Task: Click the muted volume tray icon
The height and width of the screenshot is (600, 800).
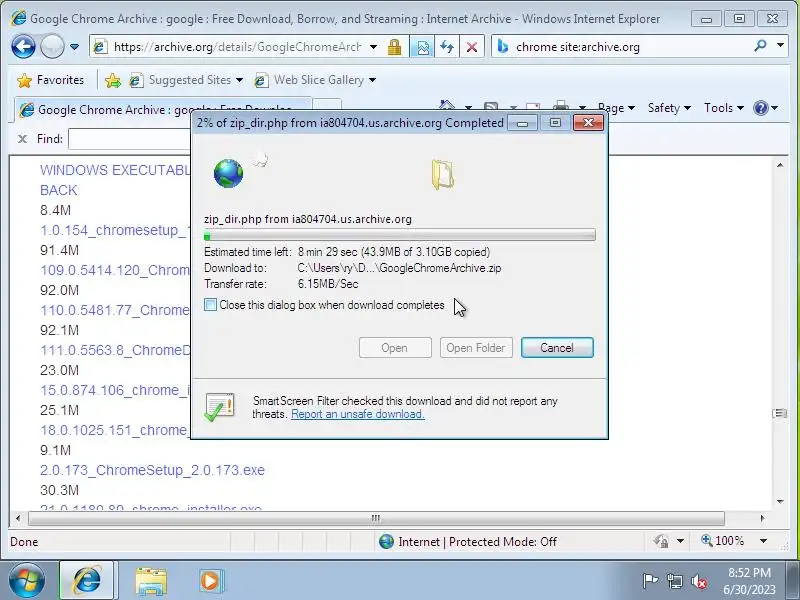Action: pos(698,581)
